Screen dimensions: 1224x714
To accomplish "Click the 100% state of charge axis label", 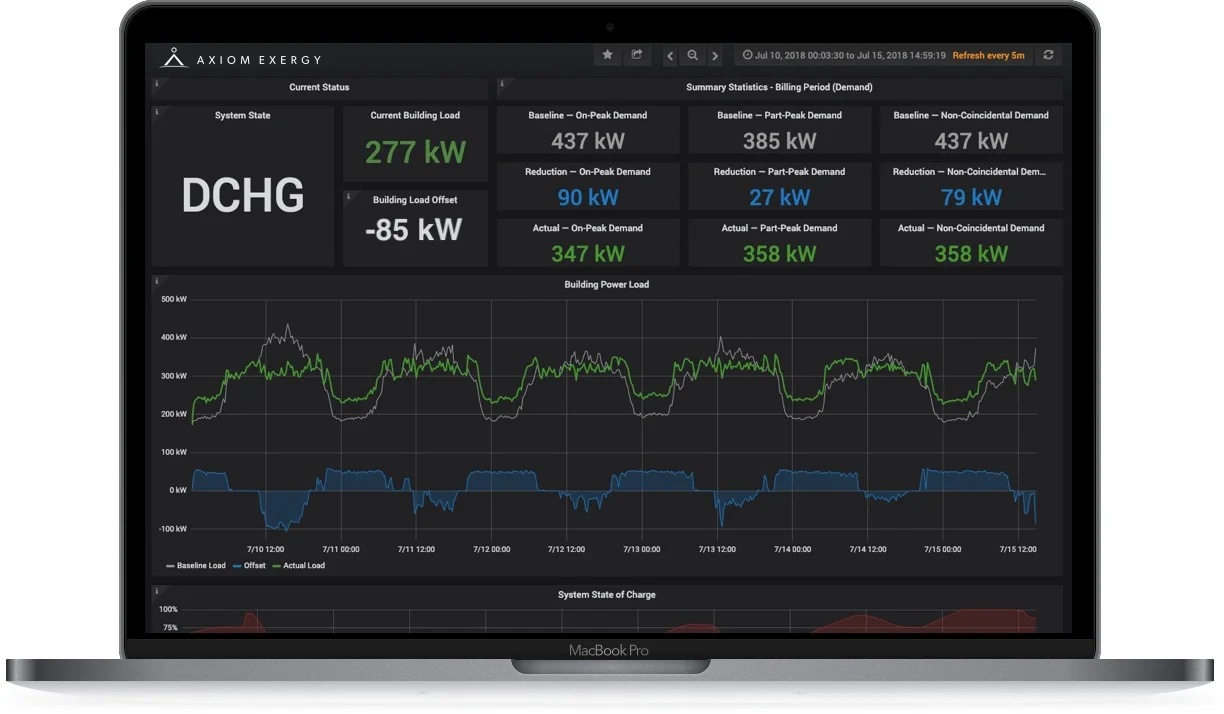I will tap(168, 609).
